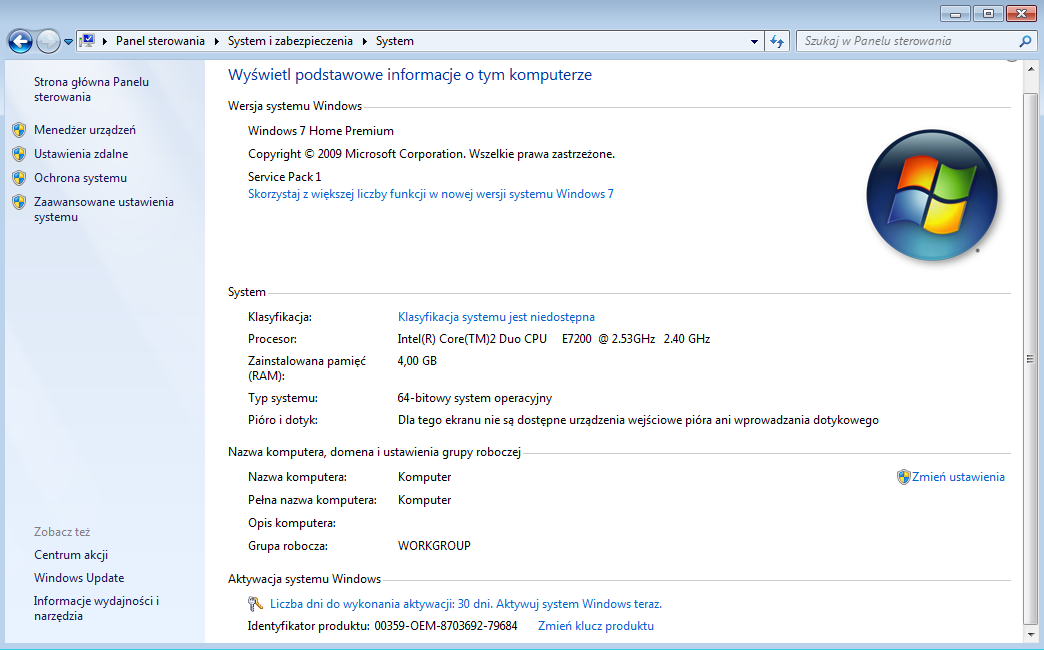Screen dimensions: 1044x650
Task: Click the shield icon beside Zmień ustawienia
Action: [x=904, y=477]
